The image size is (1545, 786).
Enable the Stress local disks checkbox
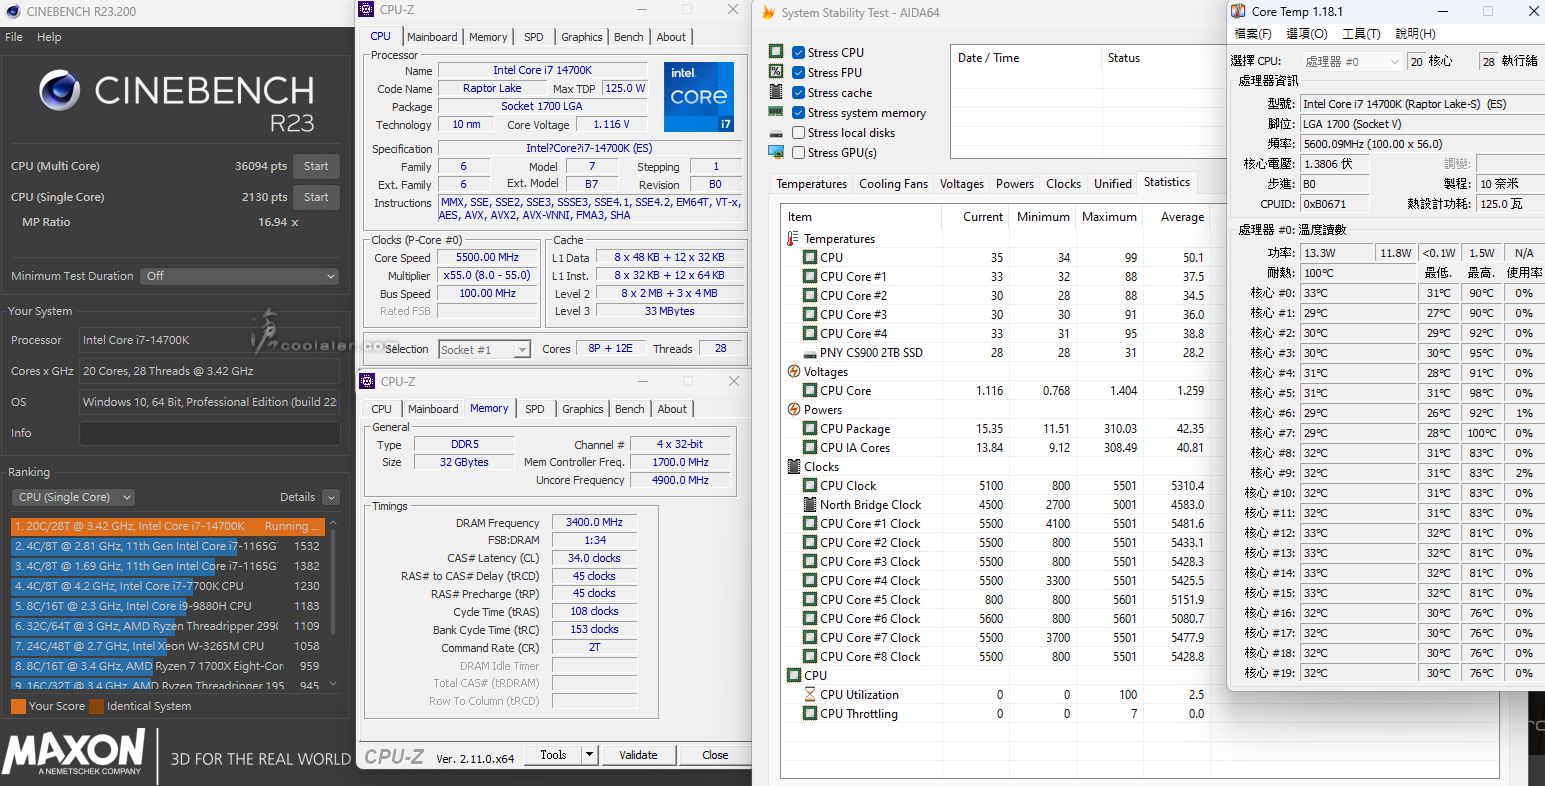(798, 132)
